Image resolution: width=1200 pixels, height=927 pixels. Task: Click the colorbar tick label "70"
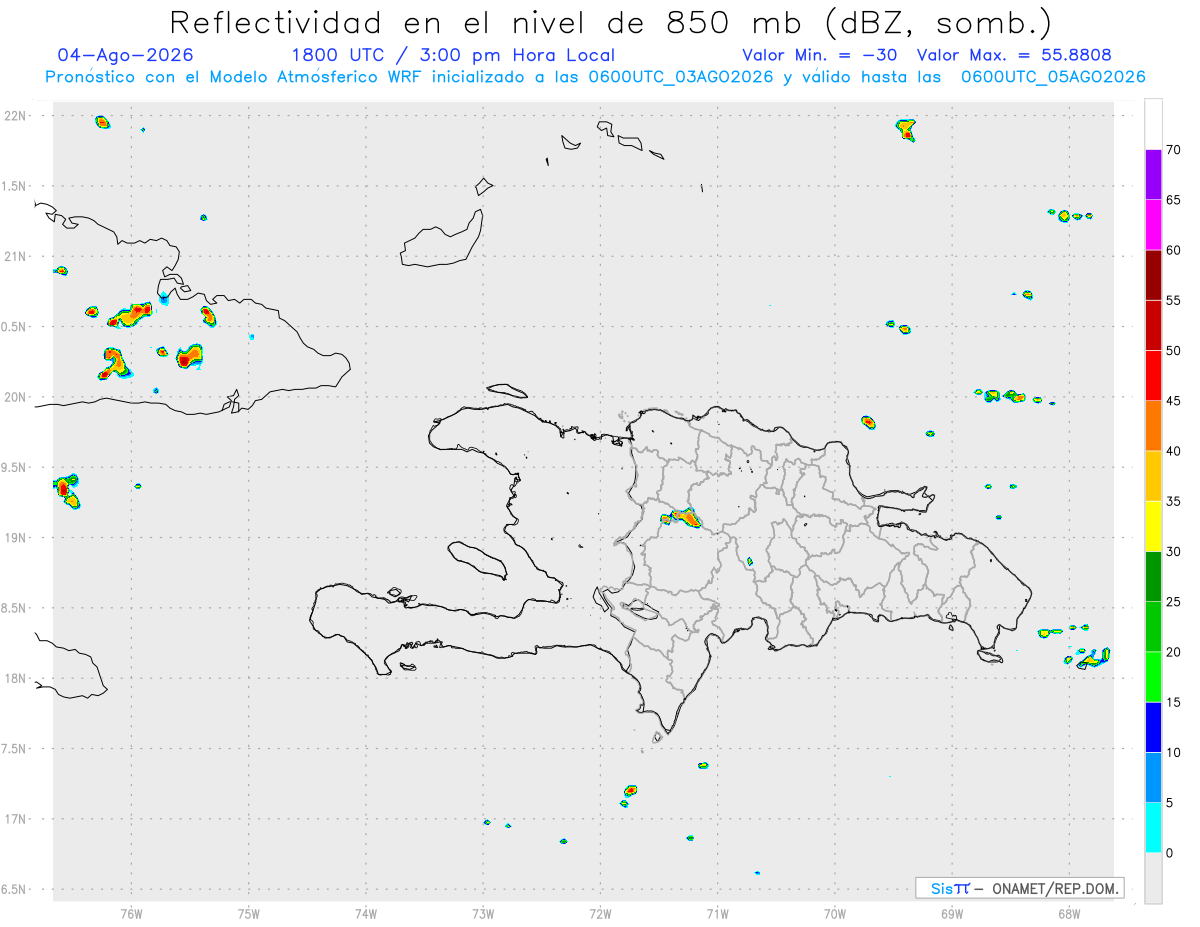(1173, 150)
